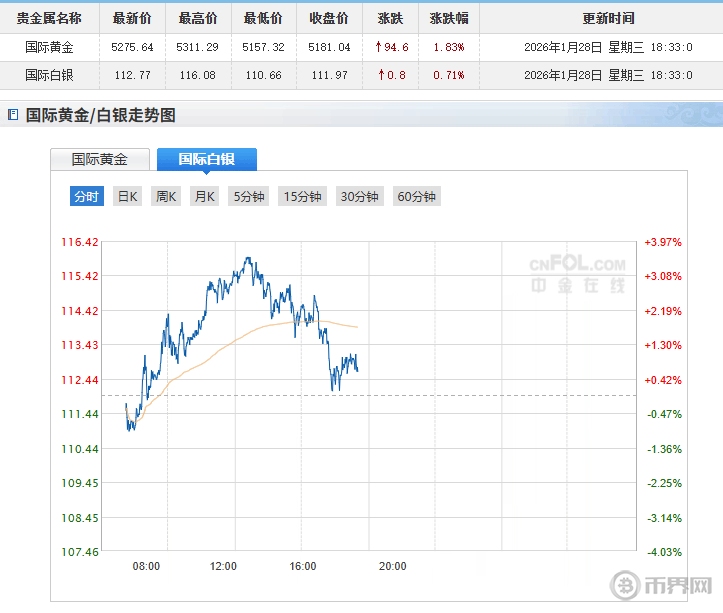
Task: Choose the 5分钟 interval
Action: [x=249, y=197]
